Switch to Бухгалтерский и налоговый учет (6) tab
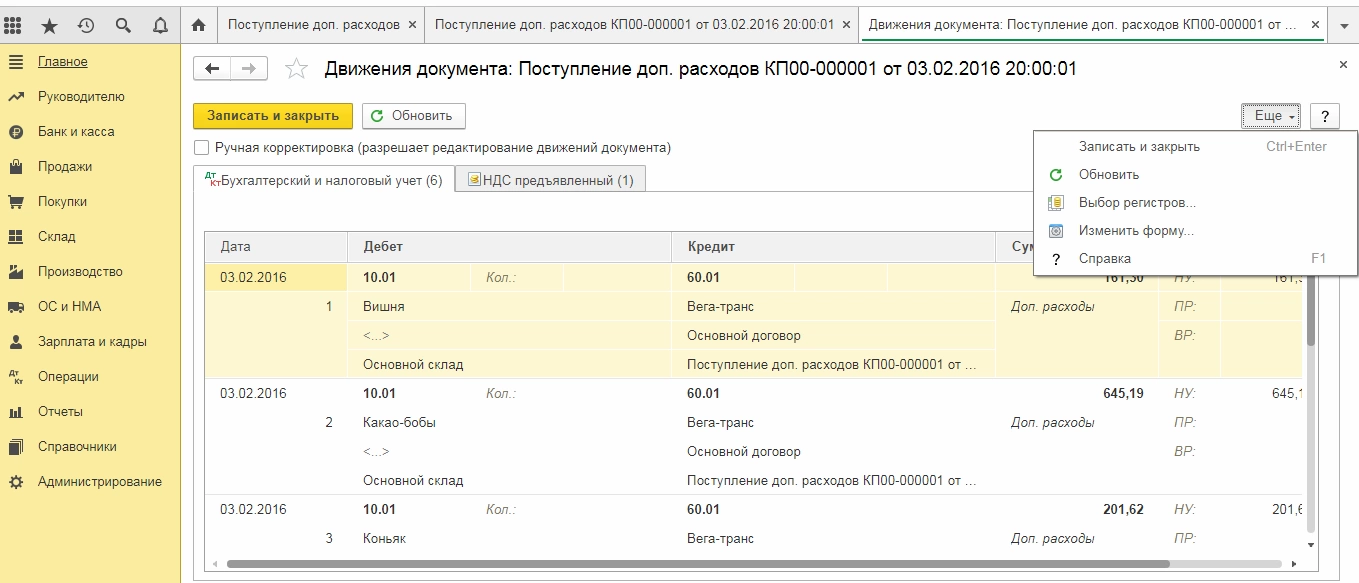 (x=323, y=180)
